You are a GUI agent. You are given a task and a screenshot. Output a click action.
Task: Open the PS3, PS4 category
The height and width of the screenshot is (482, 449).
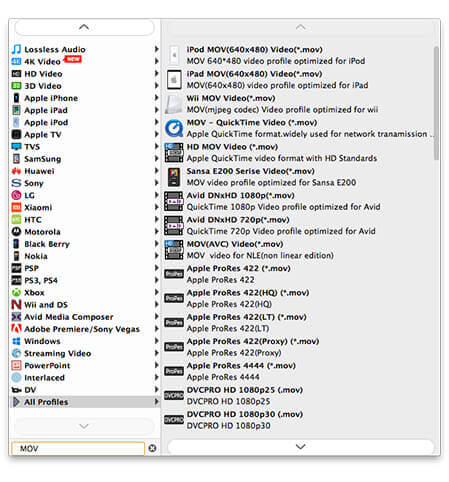pos(85,280)
